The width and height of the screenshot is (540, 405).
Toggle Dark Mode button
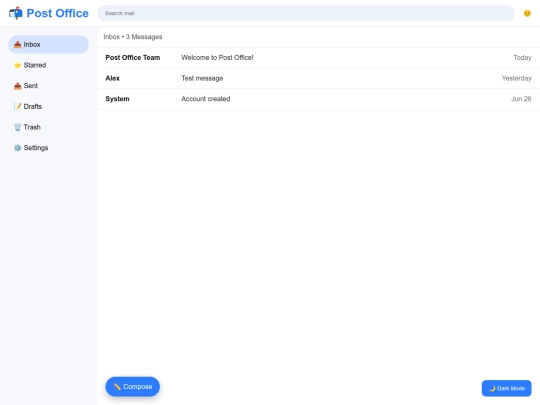[x=506, y=388]
